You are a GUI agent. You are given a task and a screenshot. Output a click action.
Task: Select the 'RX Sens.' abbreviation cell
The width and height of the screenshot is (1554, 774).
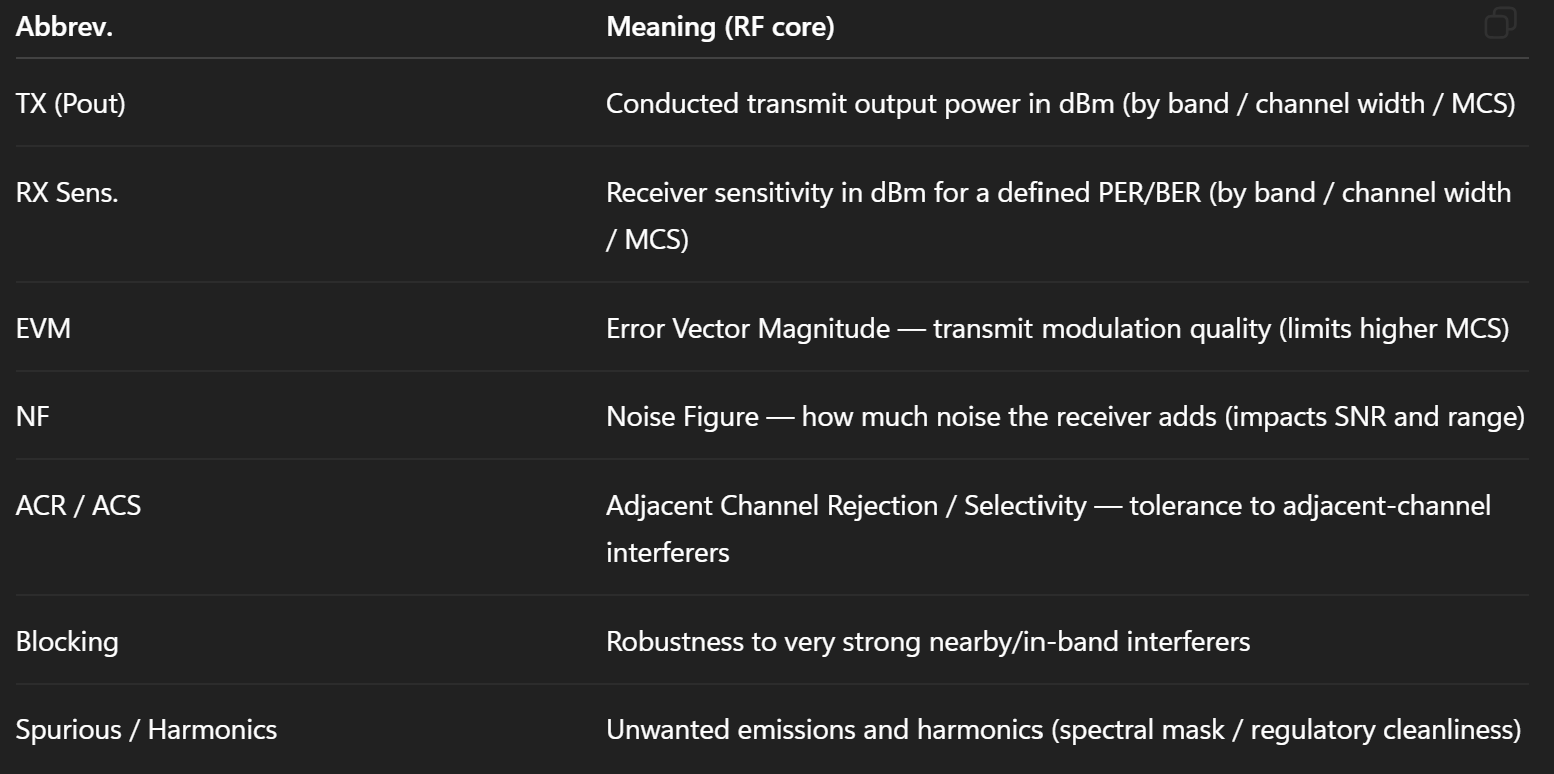pos(67,192)
